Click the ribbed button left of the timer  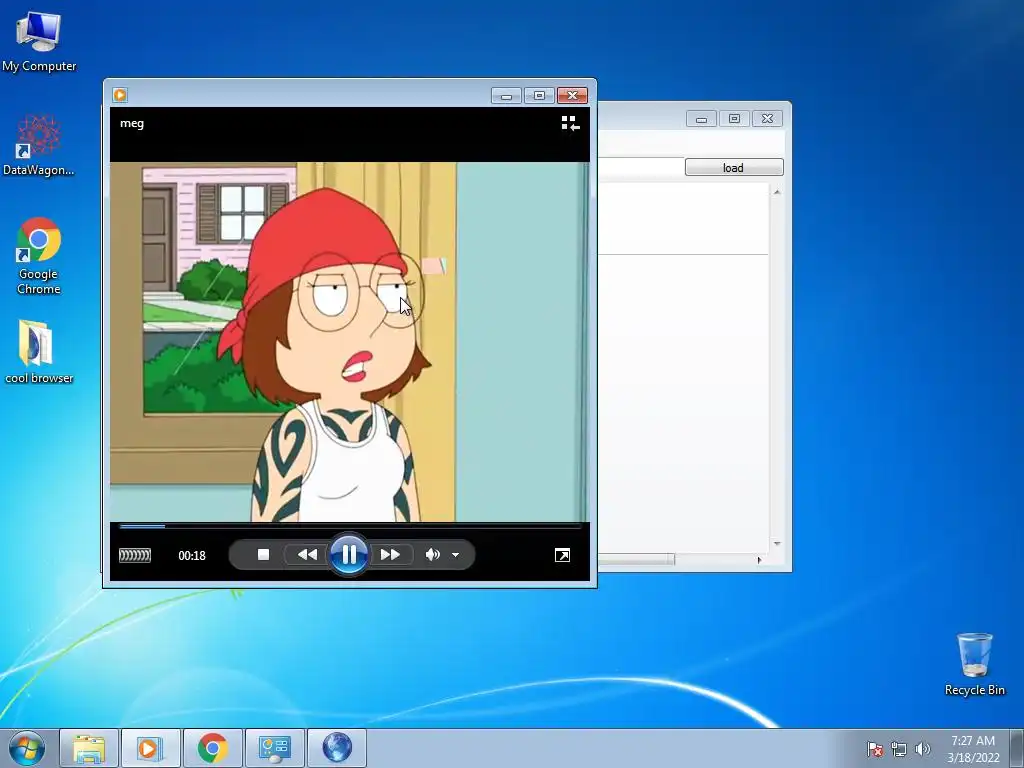tap(135, 555)
